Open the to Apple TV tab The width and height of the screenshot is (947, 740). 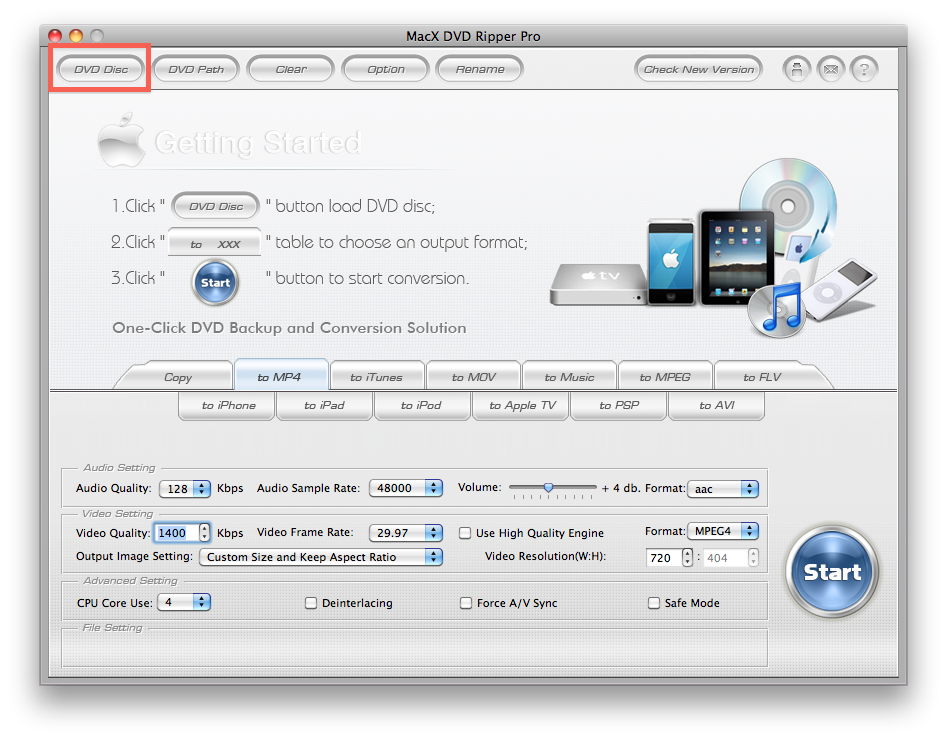pos(522,405)
